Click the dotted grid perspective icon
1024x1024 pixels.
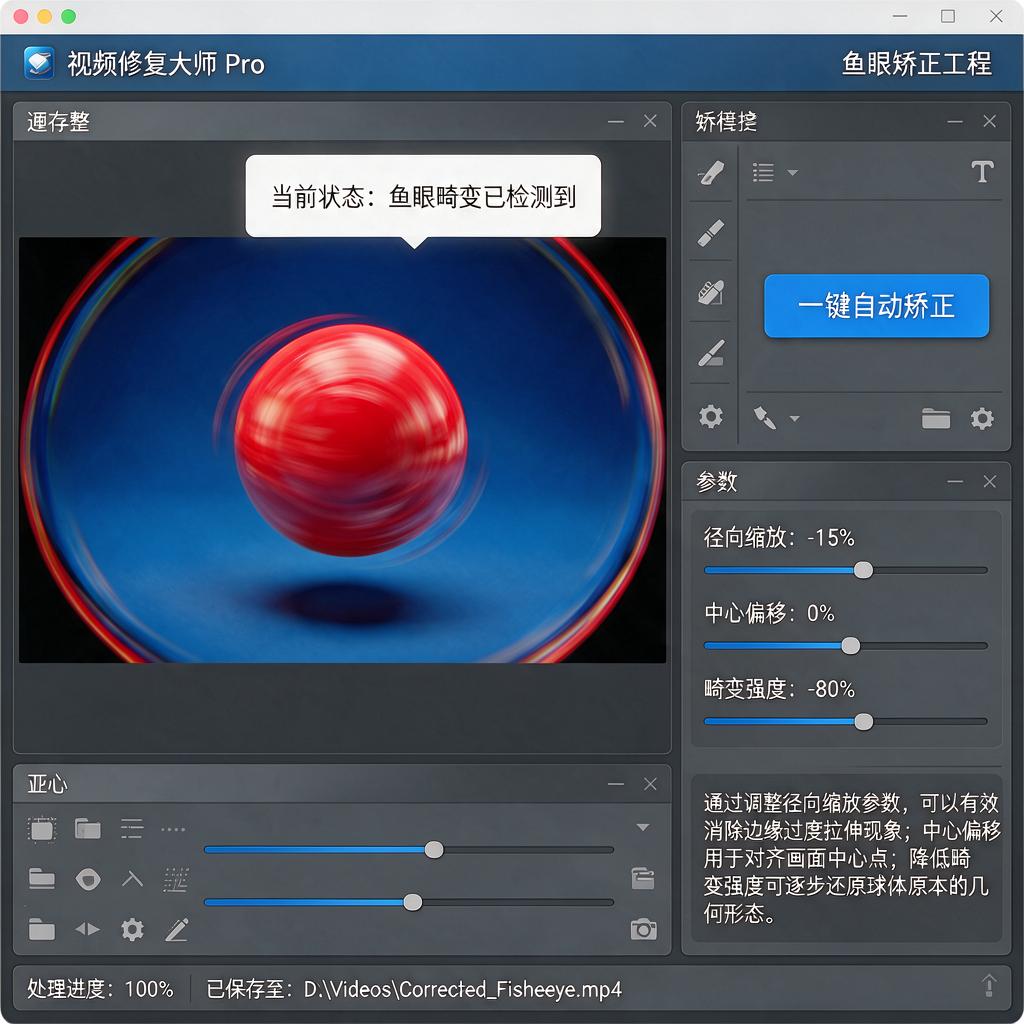(x=175, y=880)
